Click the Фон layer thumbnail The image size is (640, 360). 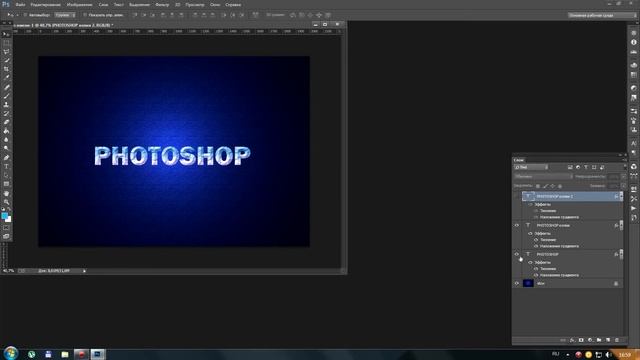pos(528,283)
